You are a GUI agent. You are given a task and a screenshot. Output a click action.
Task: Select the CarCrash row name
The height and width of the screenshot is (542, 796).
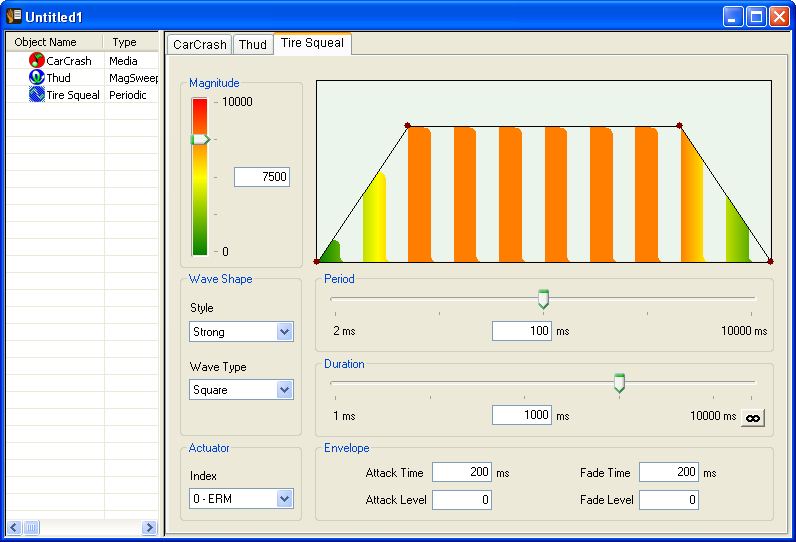pyautogui.click(x=69, y=61)
